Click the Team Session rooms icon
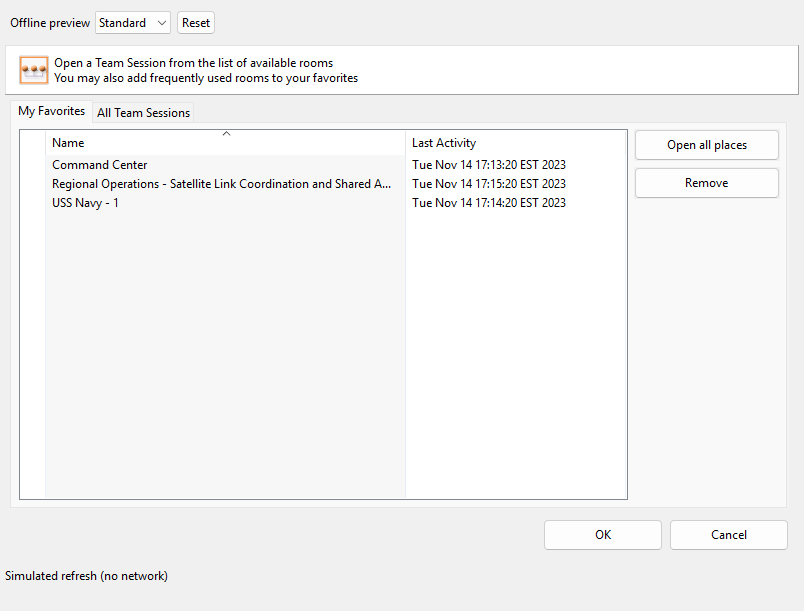The image size is (804, 611). (x=34, y=70)
